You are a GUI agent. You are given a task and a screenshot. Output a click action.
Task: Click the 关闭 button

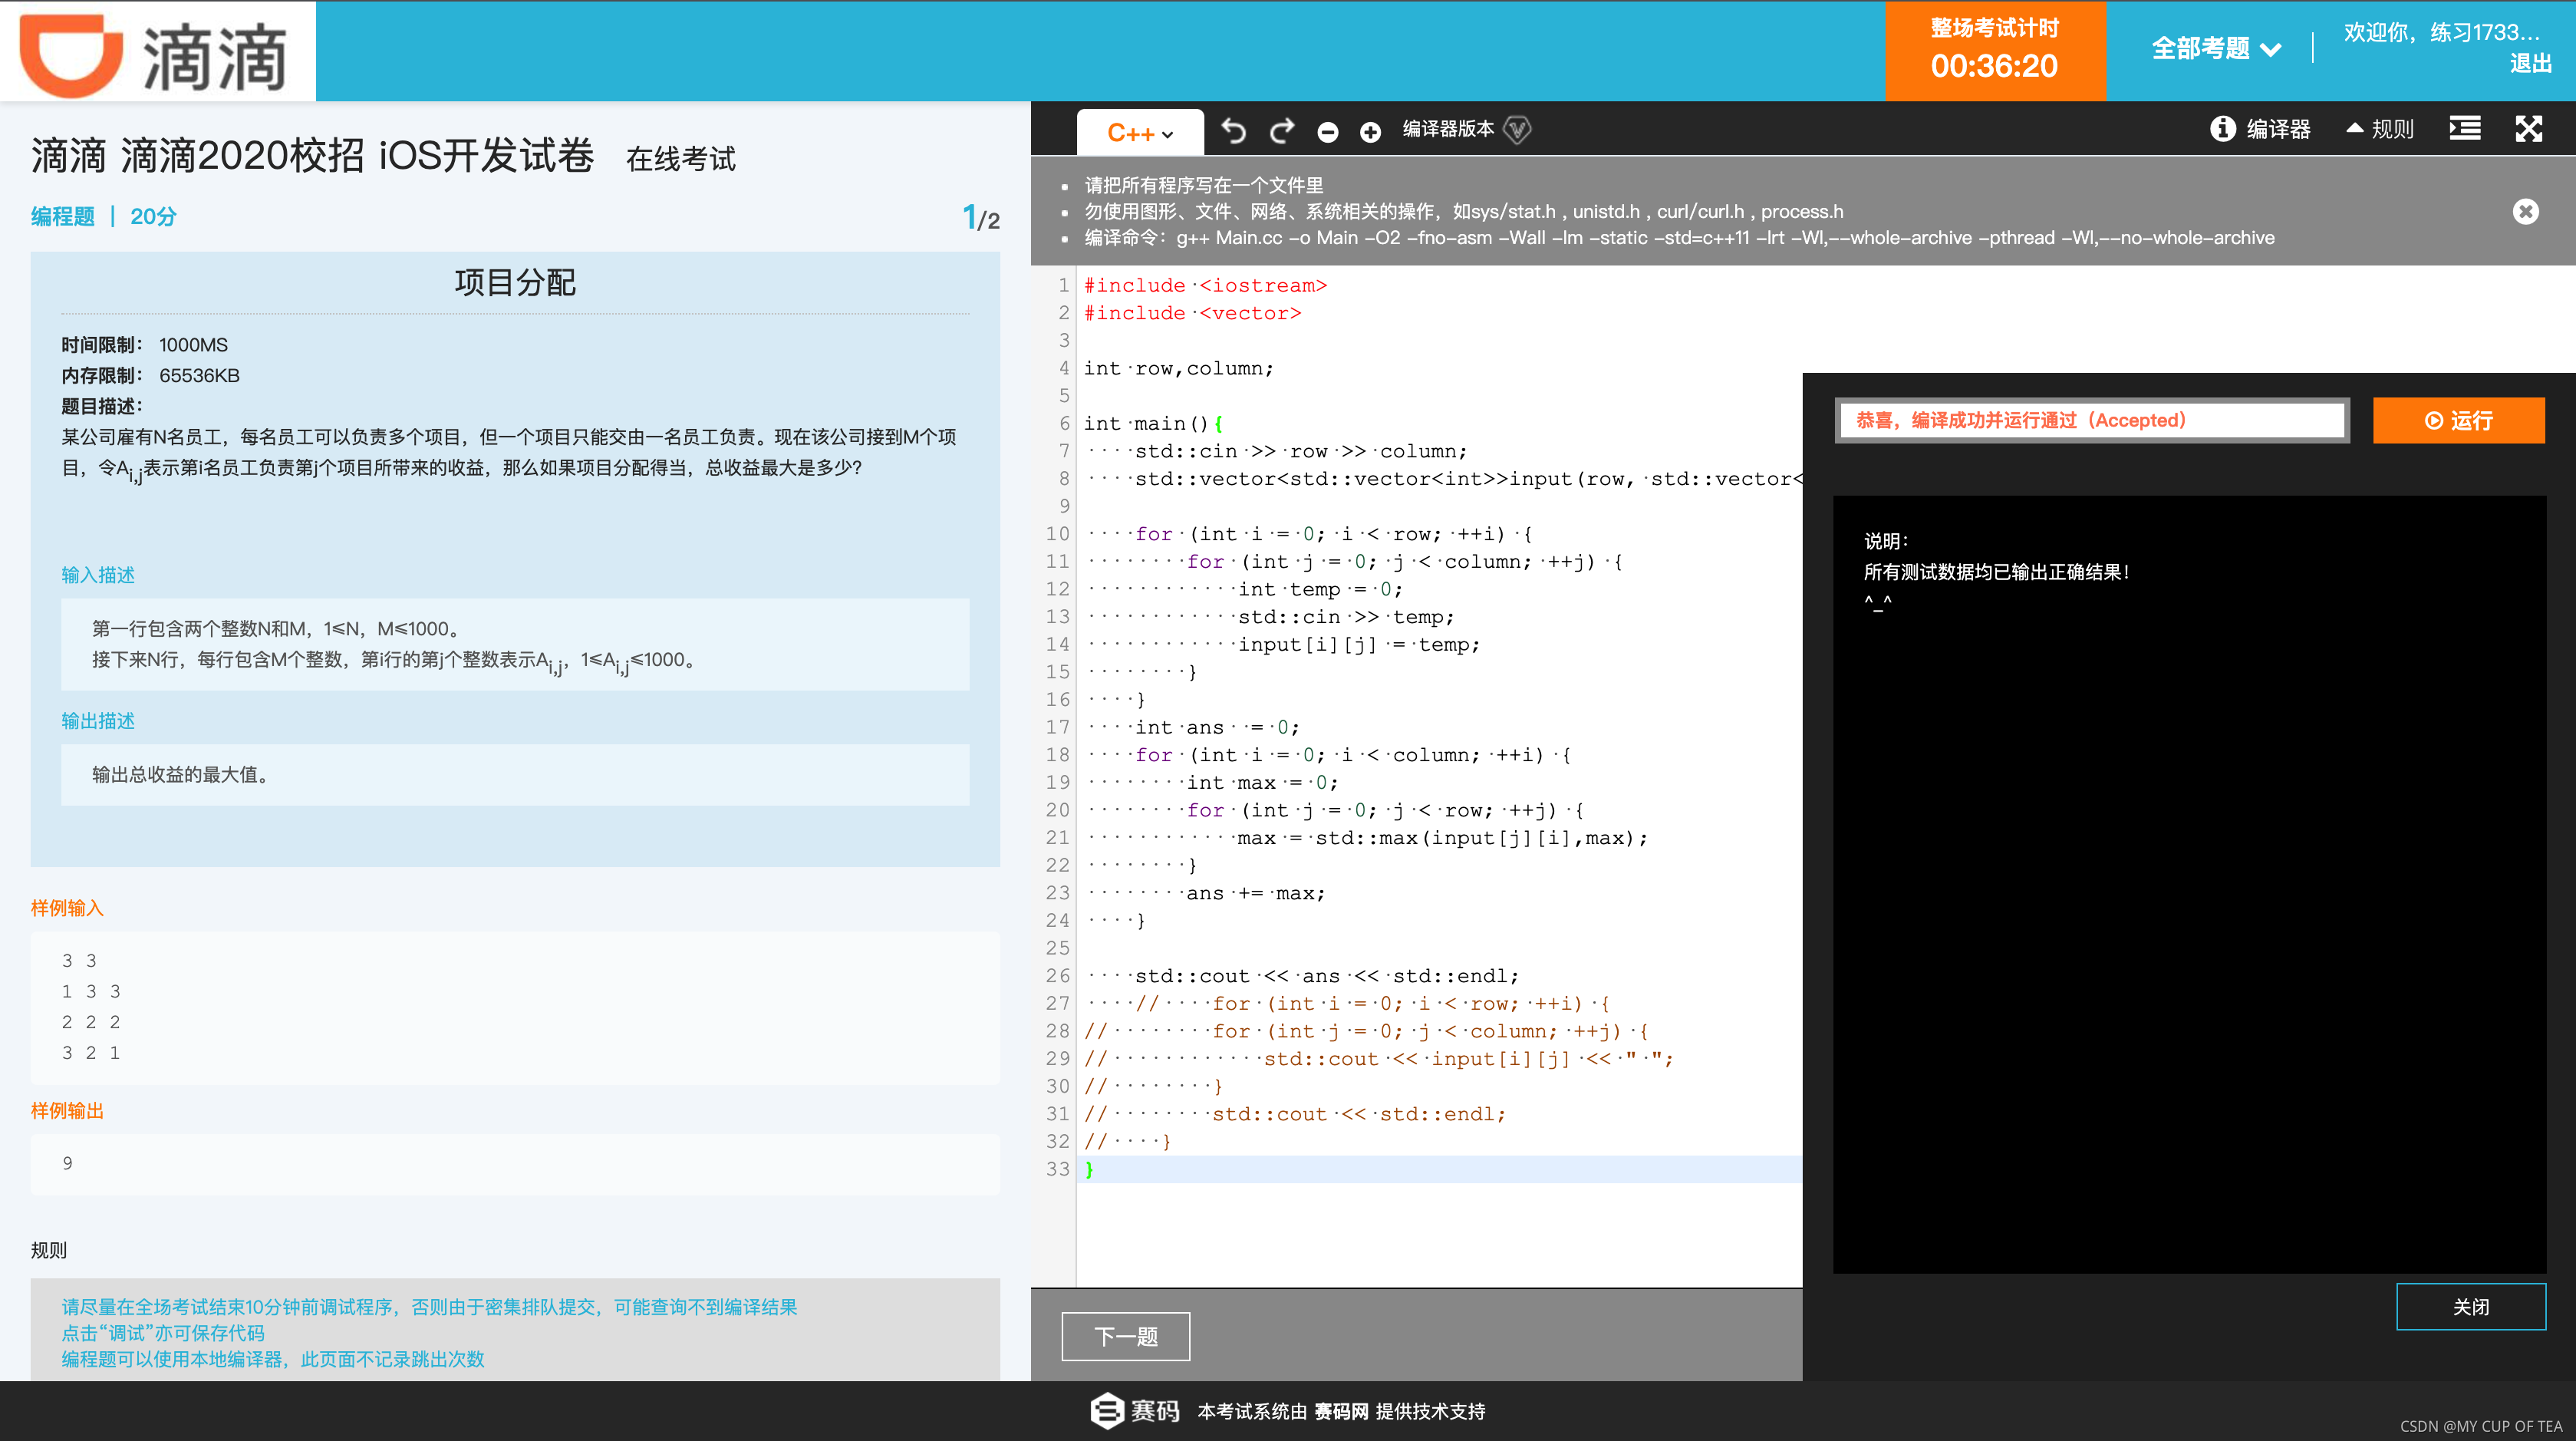2470,1307
